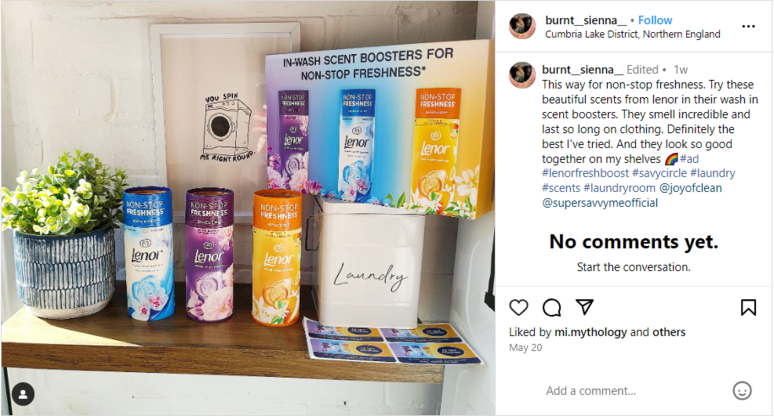Image resolution: width=774 pixels, height=416 pixels.
Task: Share the post via paper plane icon
Action: [584, 307]
